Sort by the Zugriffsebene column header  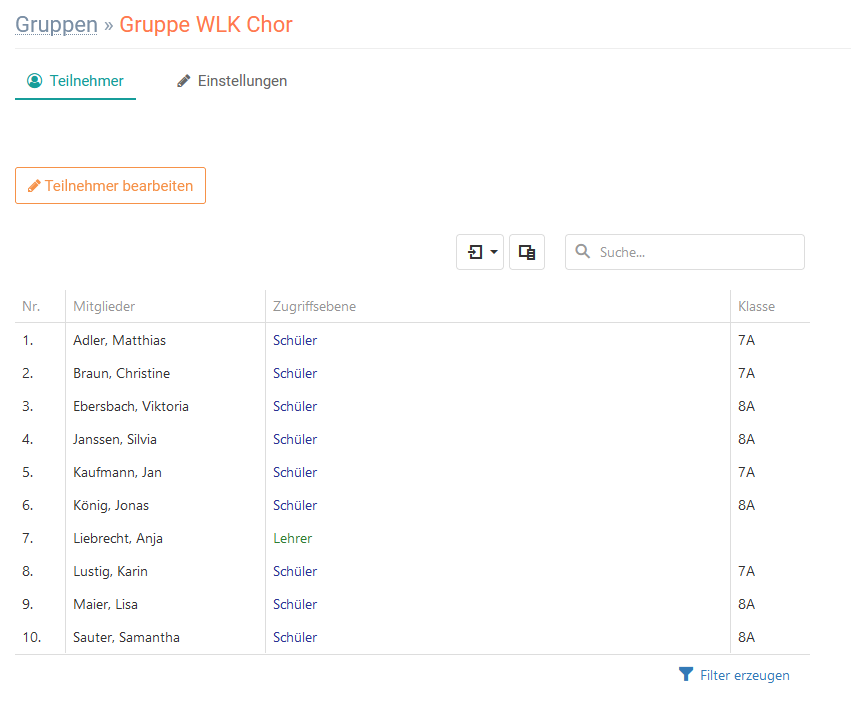click(314, 306)
